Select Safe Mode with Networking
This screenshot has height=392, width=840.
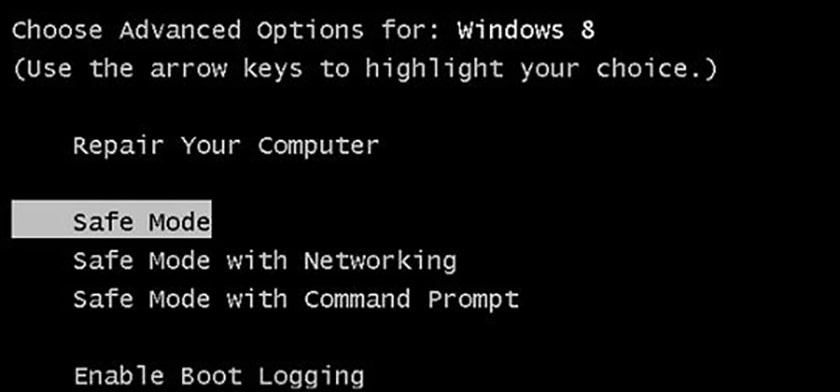click(x=265, y=261)
